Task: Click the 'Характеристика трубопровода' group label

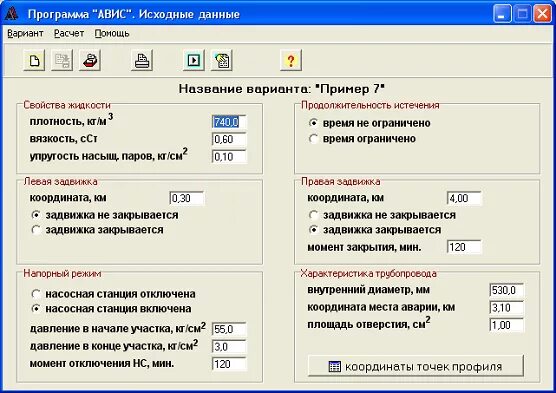Action: click(368, 273)
